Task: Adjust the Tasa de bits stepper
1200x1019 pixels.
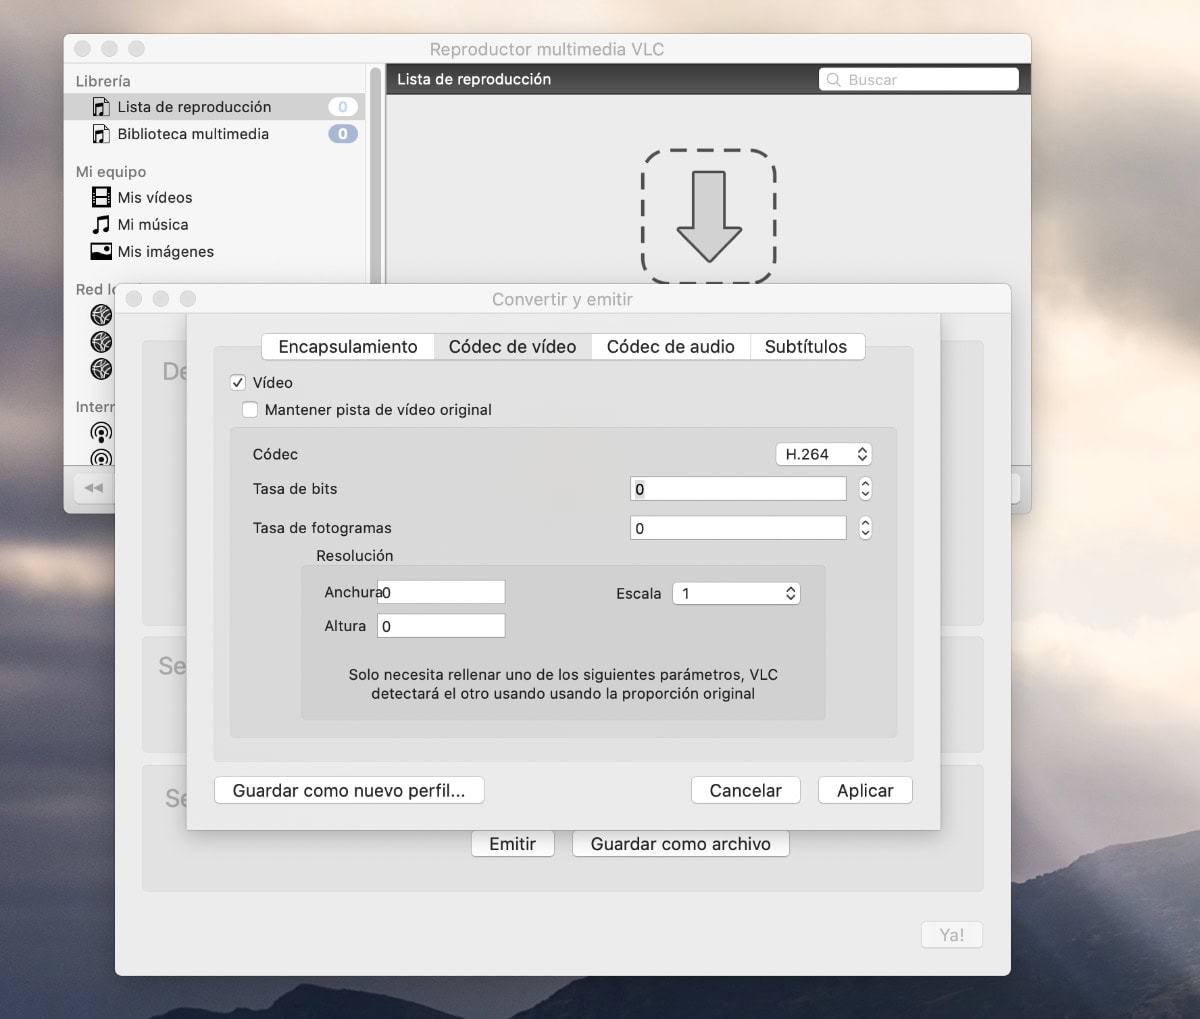Action: coord(865,488)
